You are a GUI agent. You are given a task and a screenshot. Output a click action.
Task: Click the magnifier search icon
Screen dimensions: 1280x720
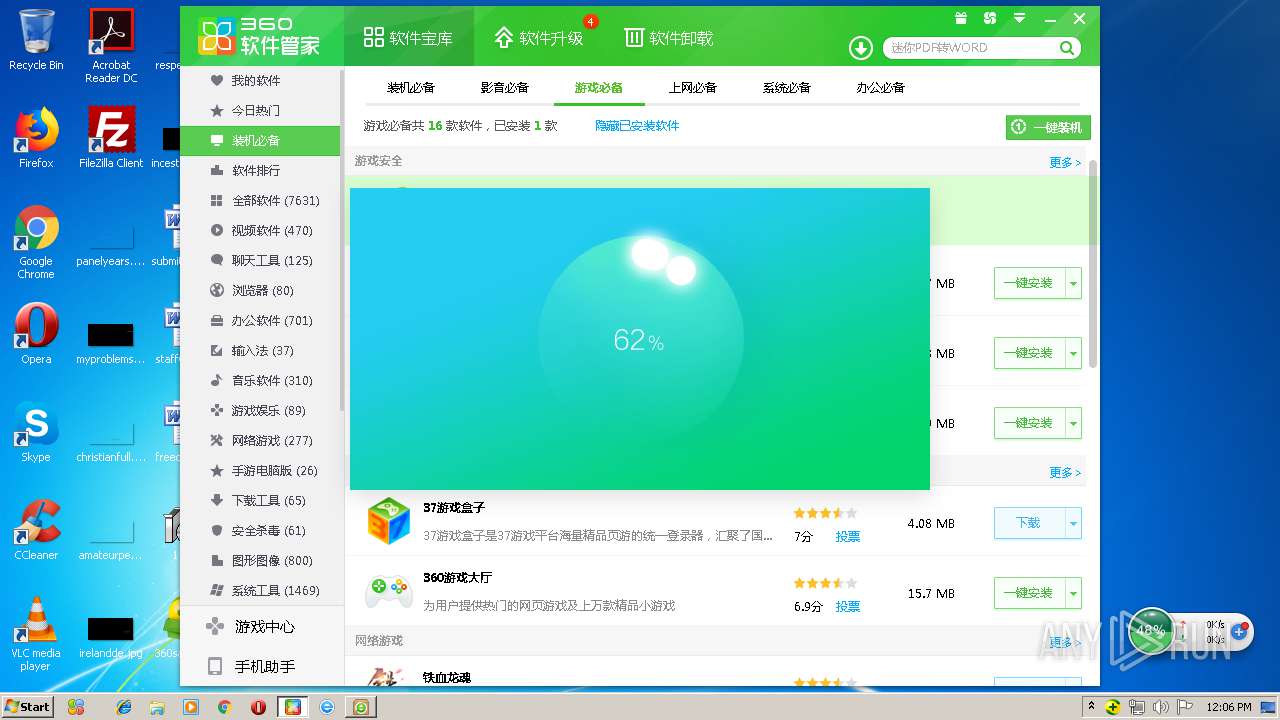tap(1067, 47)
